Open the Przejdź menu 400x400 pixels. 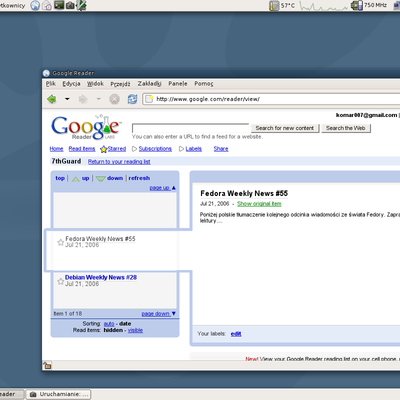pos(120,84)
